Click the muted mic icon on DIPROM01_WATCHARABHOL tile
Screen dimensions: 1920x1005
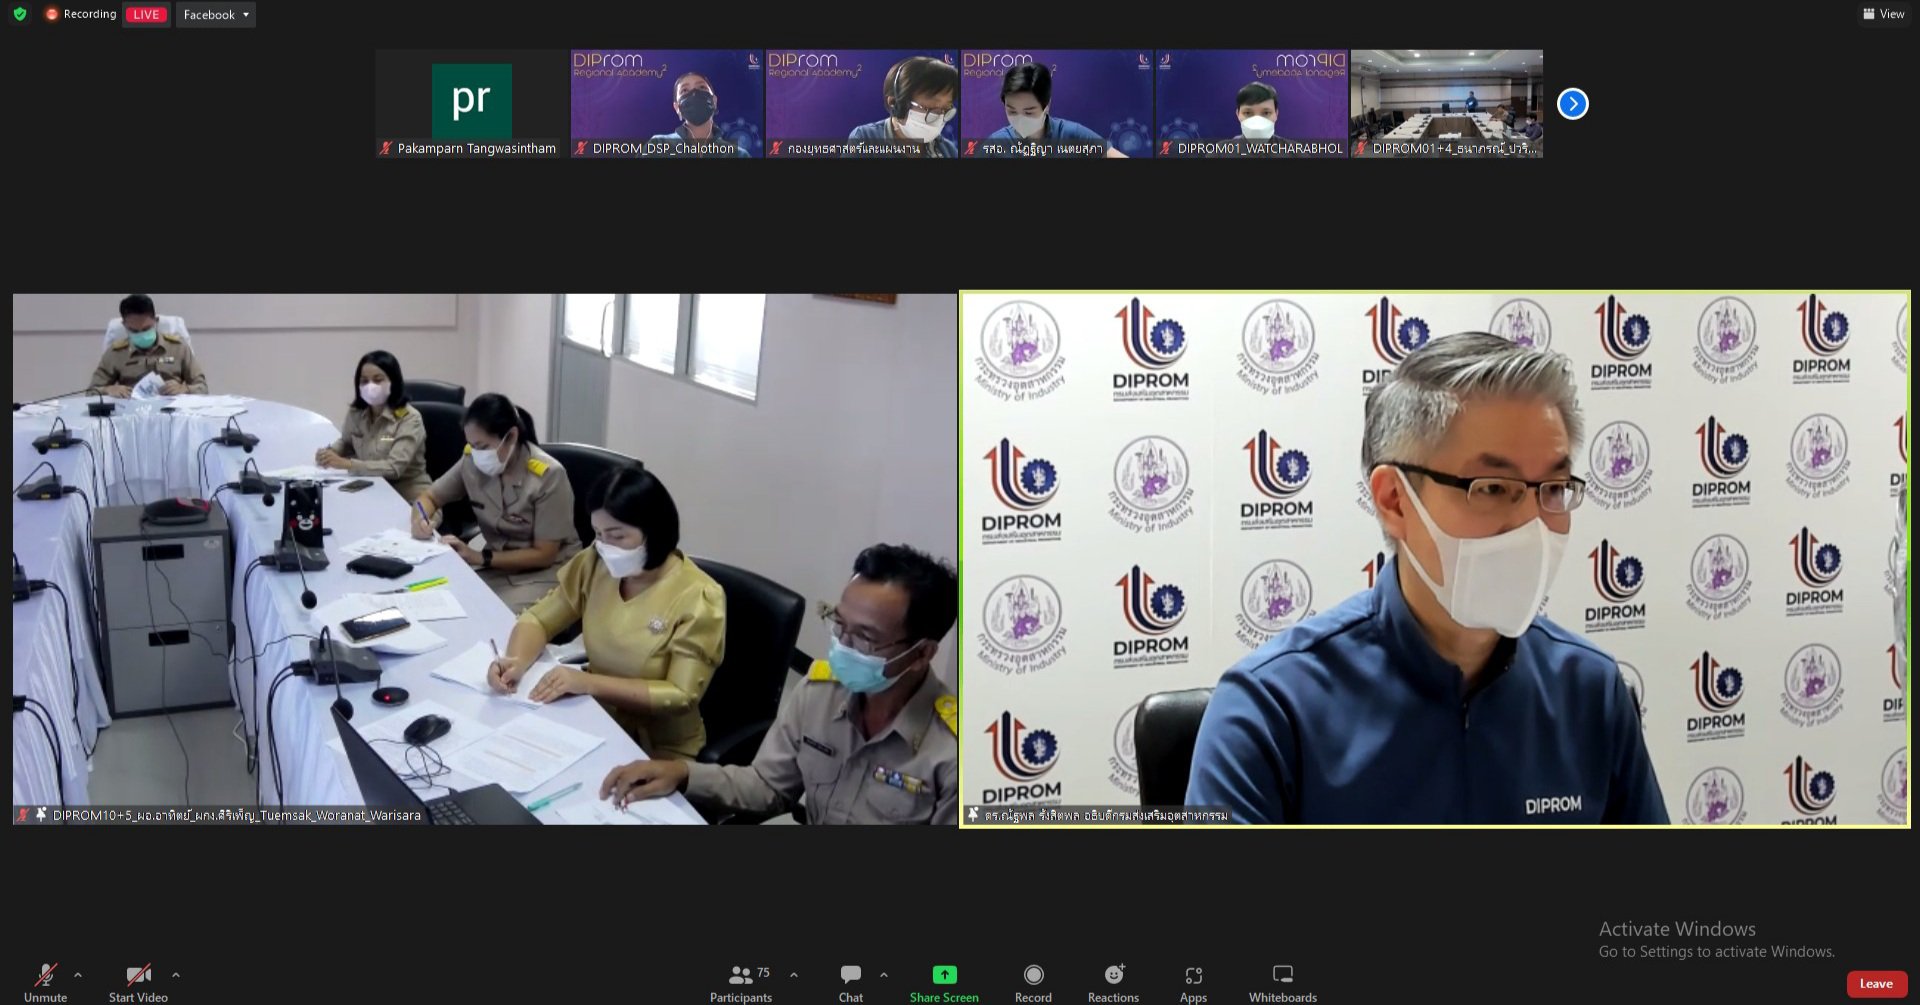click(x=1166, y=148)
